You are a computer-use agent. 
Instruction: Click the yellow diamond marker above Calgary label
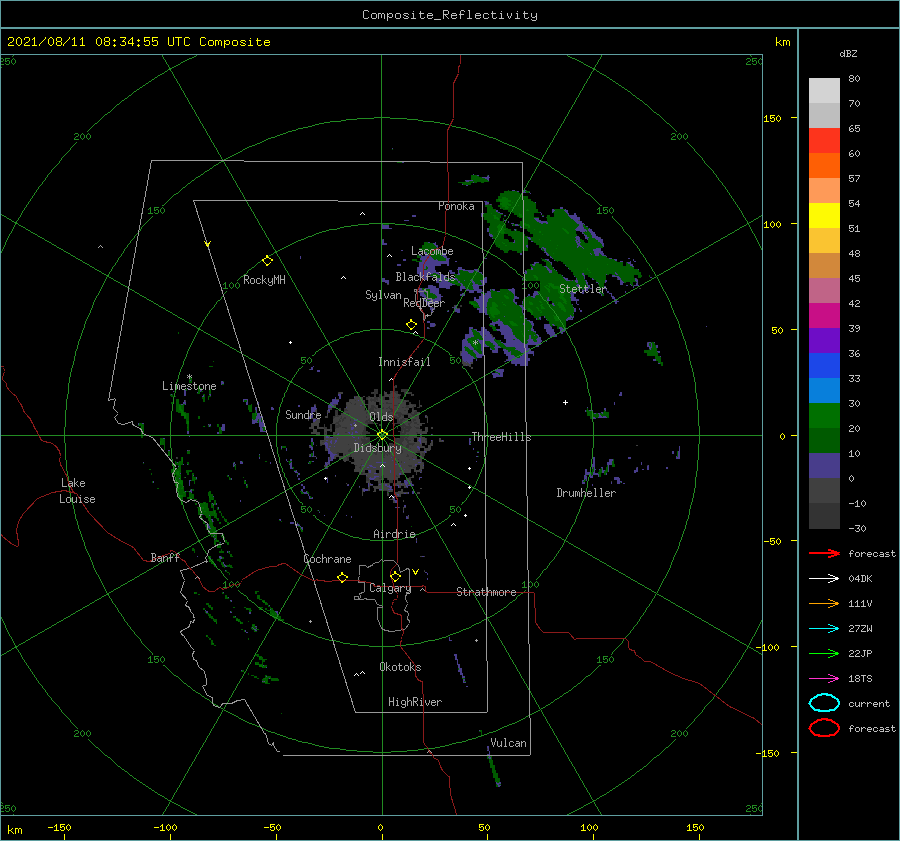click(395, 576)
